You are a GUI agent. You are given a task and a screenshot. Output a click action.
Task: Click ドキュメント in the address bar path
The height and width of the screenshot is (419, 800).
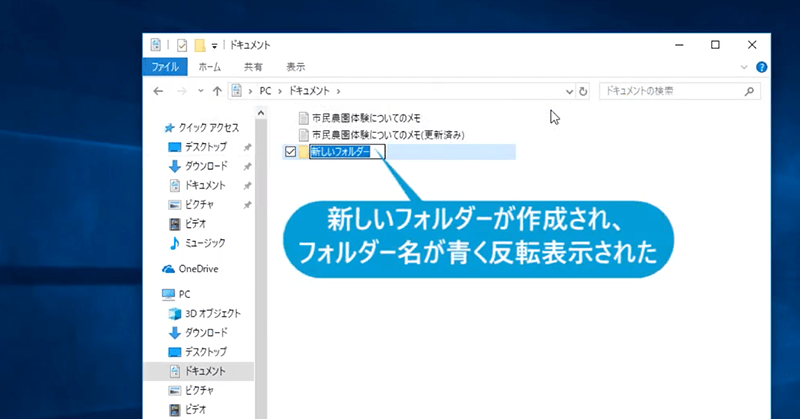tap(309, 91)
